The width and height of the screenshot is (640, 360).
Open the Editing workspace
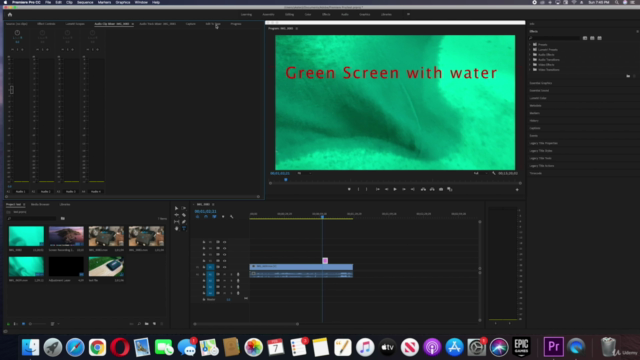coord(289,14)
